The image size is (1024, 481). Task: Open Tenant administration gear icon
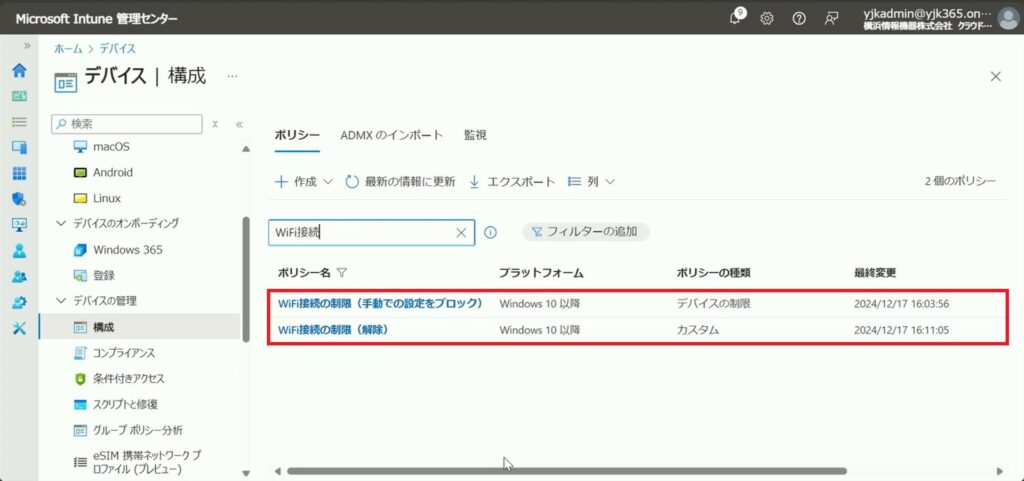coord(20,302)
